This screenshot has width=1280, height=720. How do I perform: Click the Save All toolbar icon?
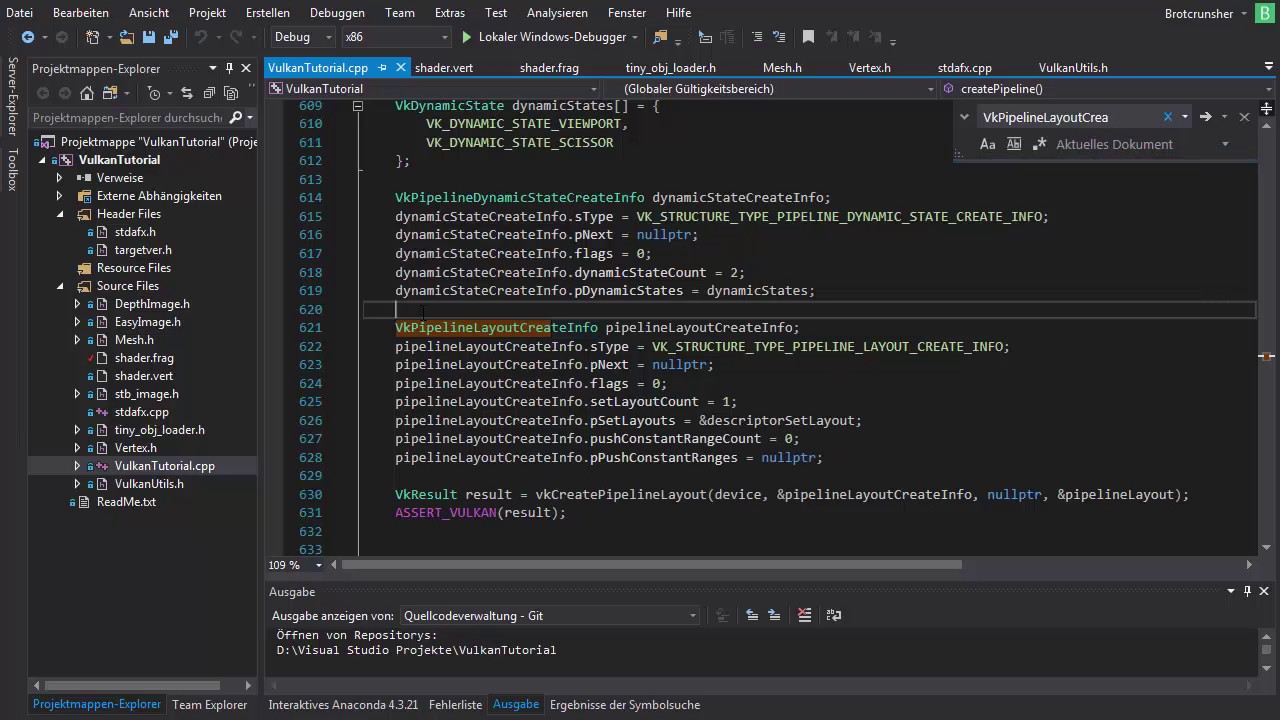click(169, 37)
